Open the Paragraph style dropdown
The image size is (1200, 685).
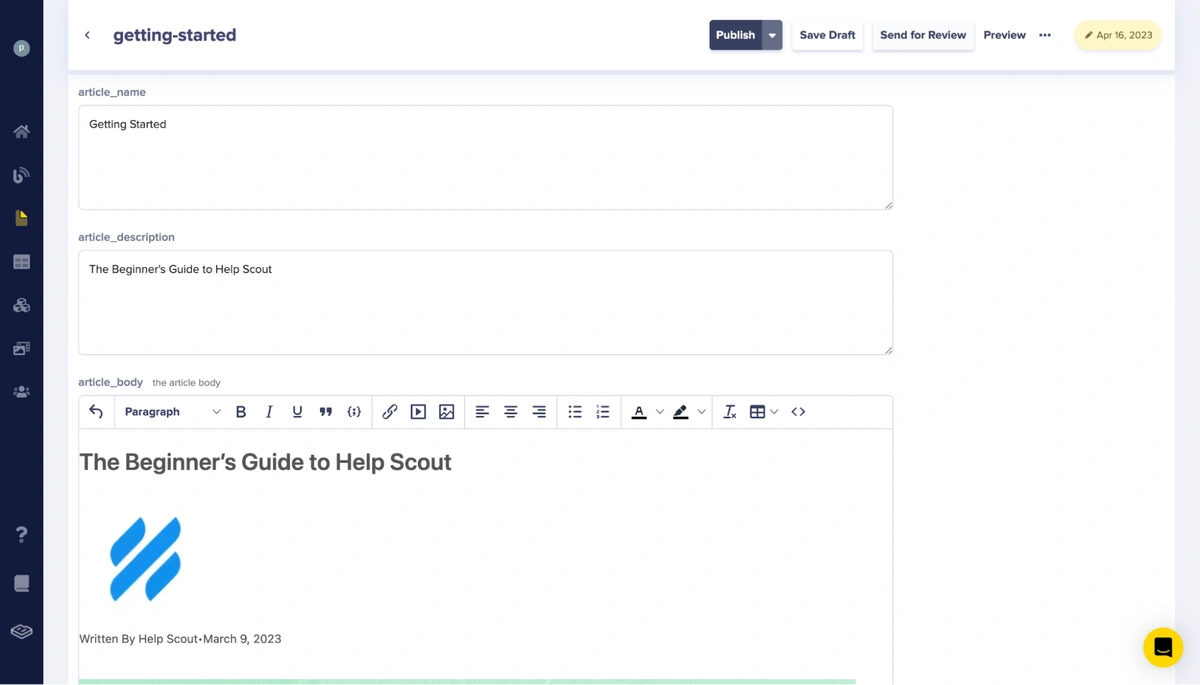pyautogui.click(x=172, y=412)
